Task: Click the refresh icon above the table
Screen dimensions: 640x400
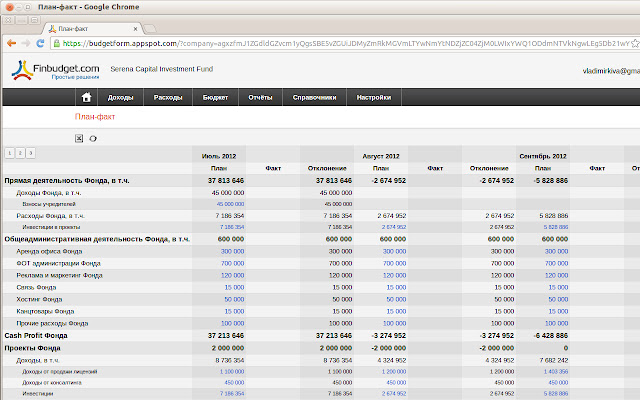Action: point(93,138)
